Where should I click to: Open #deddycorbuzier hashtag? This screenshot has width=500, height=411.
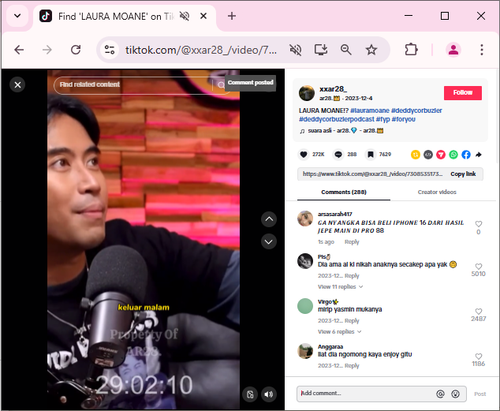pyautogui.click(x=416, y=111)
